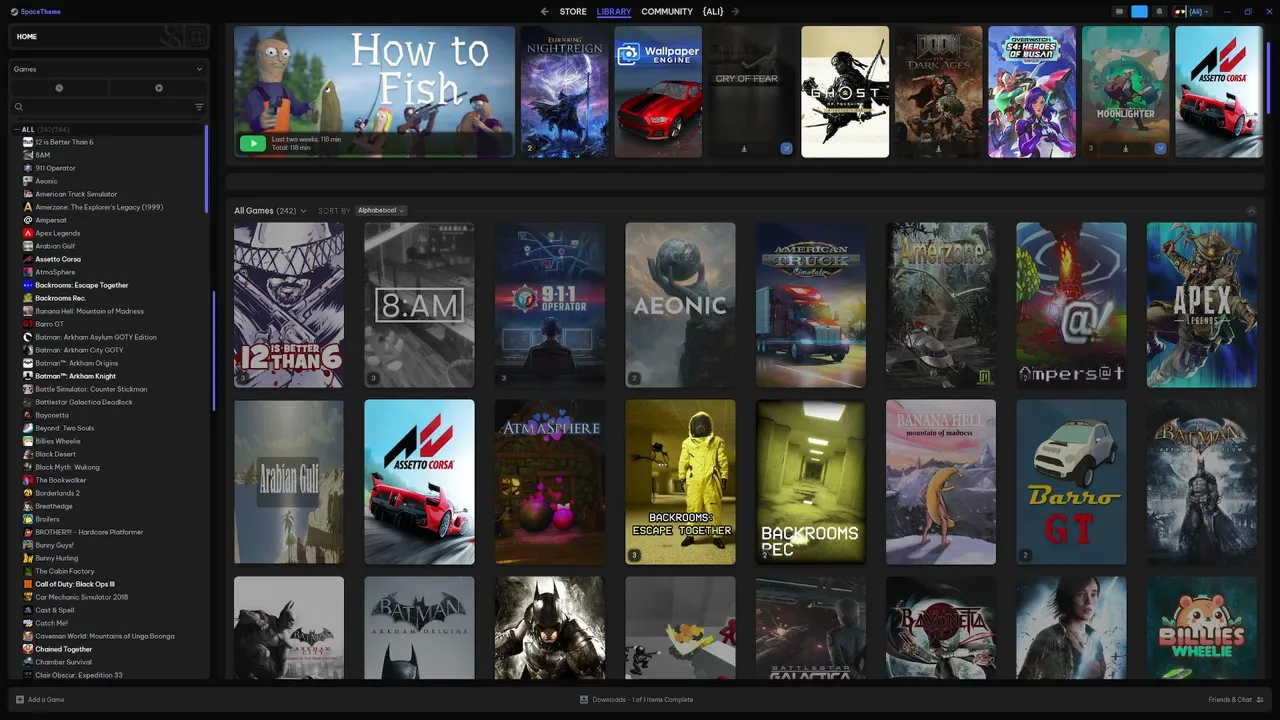Click the download arrow on Cry of Fear
1280x720 pixels.
click(744, 149)
